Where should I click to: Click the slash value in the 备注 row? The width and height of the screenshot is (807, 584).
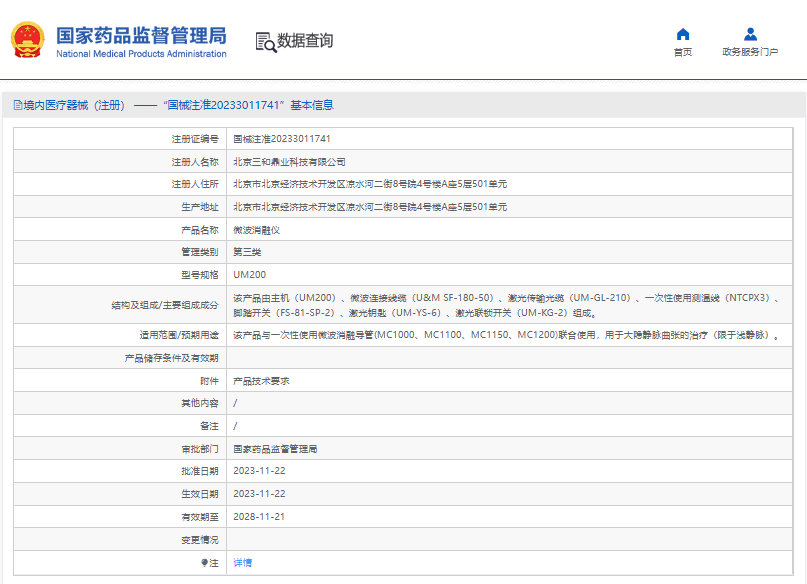(235, 426)
